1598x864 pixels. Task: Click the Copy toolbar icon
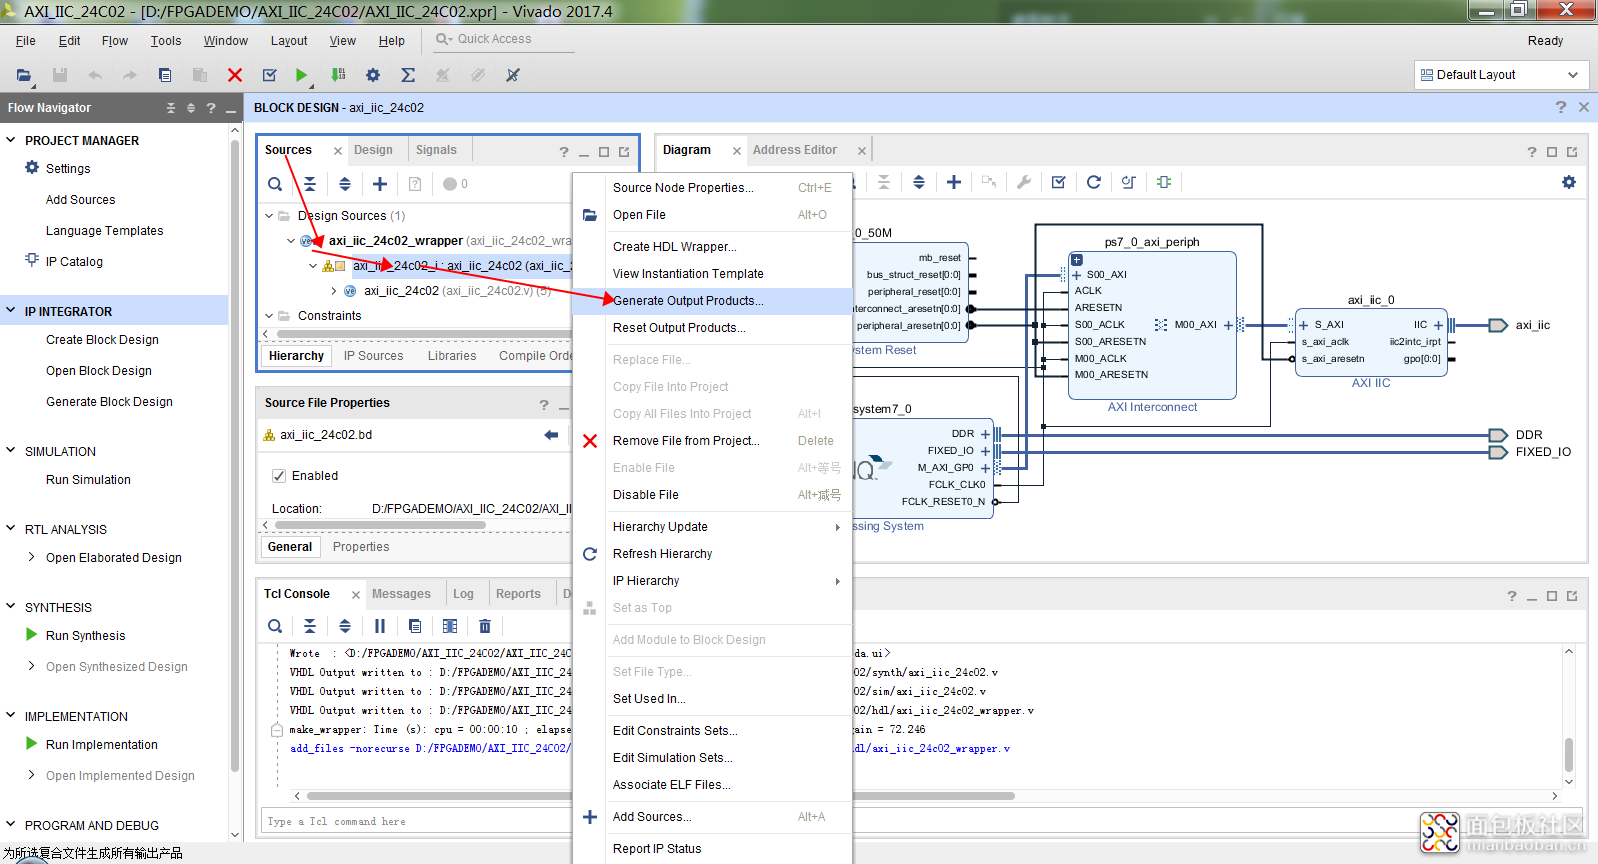pyautogui.click(x=165, y=75)
